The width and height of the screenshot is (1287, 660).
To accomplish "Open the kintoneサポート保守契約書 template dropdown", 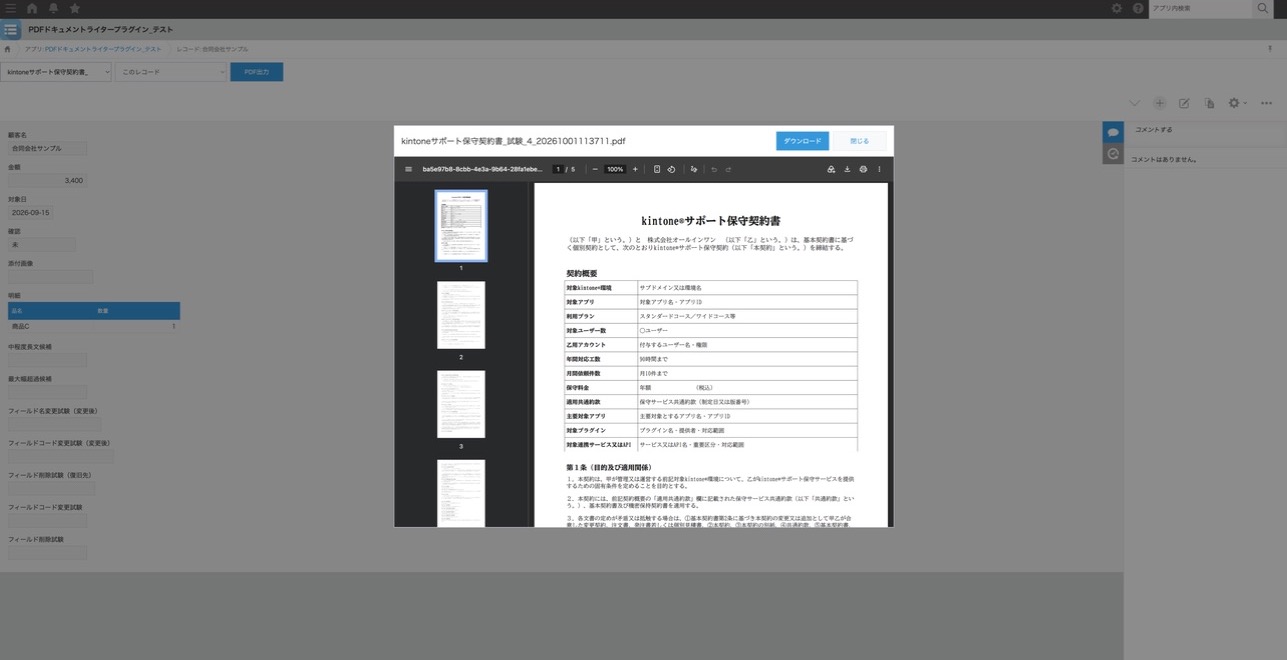I will click(56, 72).
